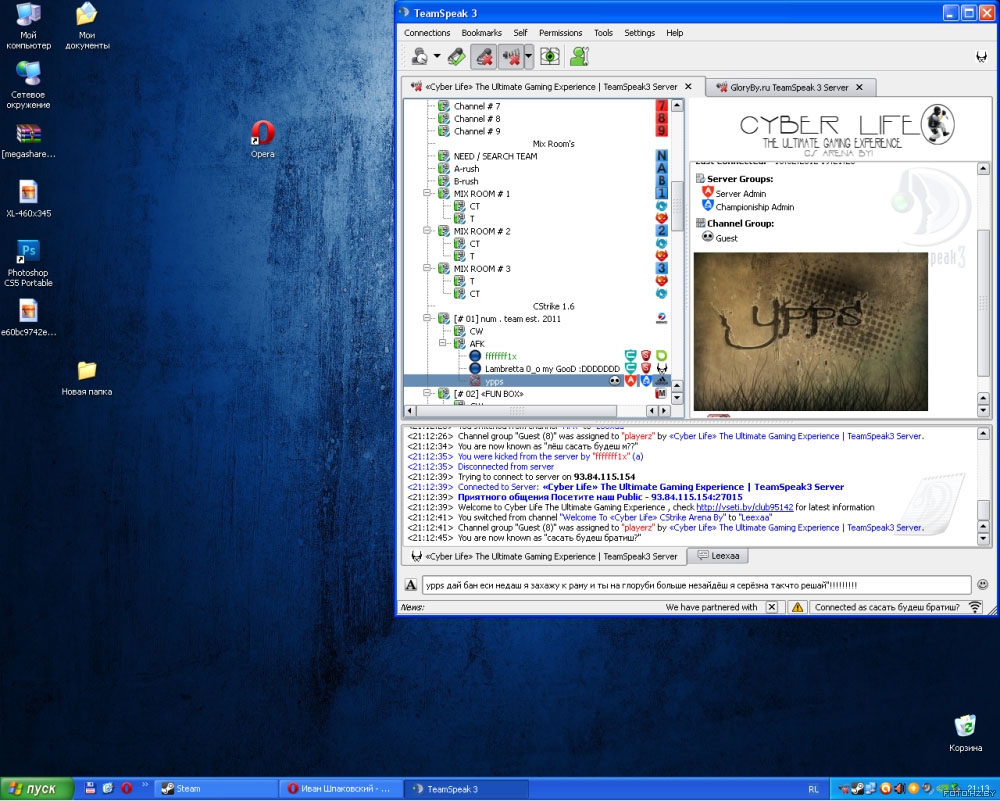Screen dimensions: 1000x801
Task: Click the blue A icon beside A-rush
Action: coord(661,168)
